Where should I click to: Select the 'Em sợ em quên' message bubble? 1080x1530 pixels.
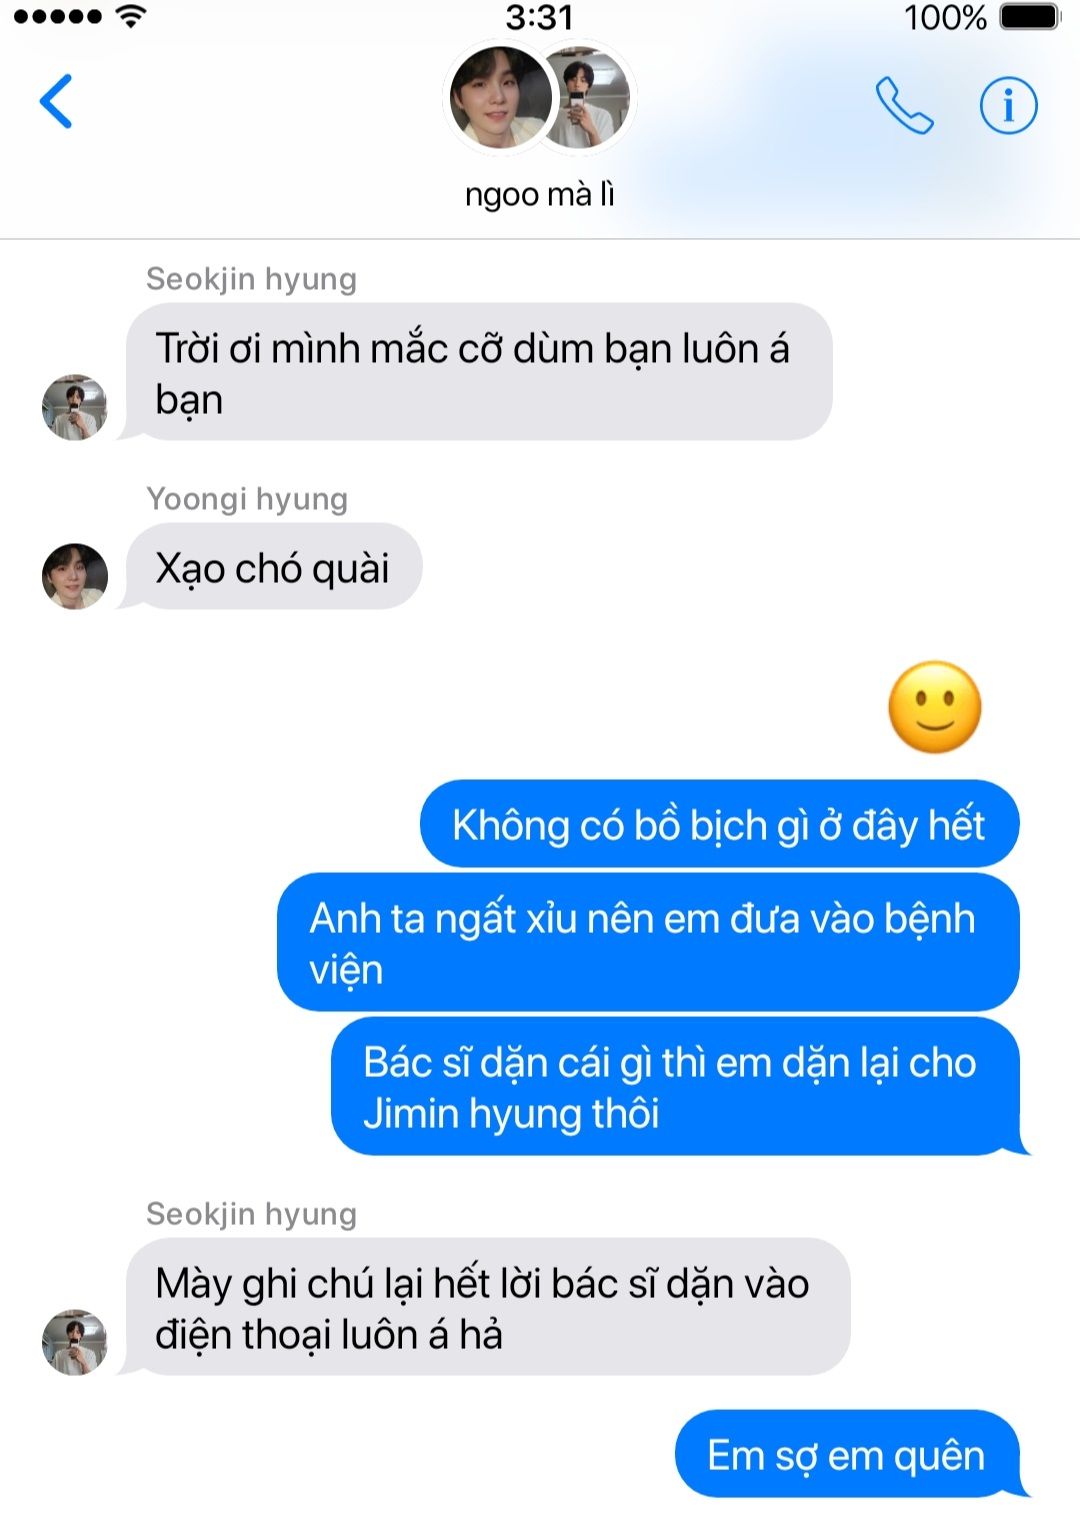(849, 1454)
